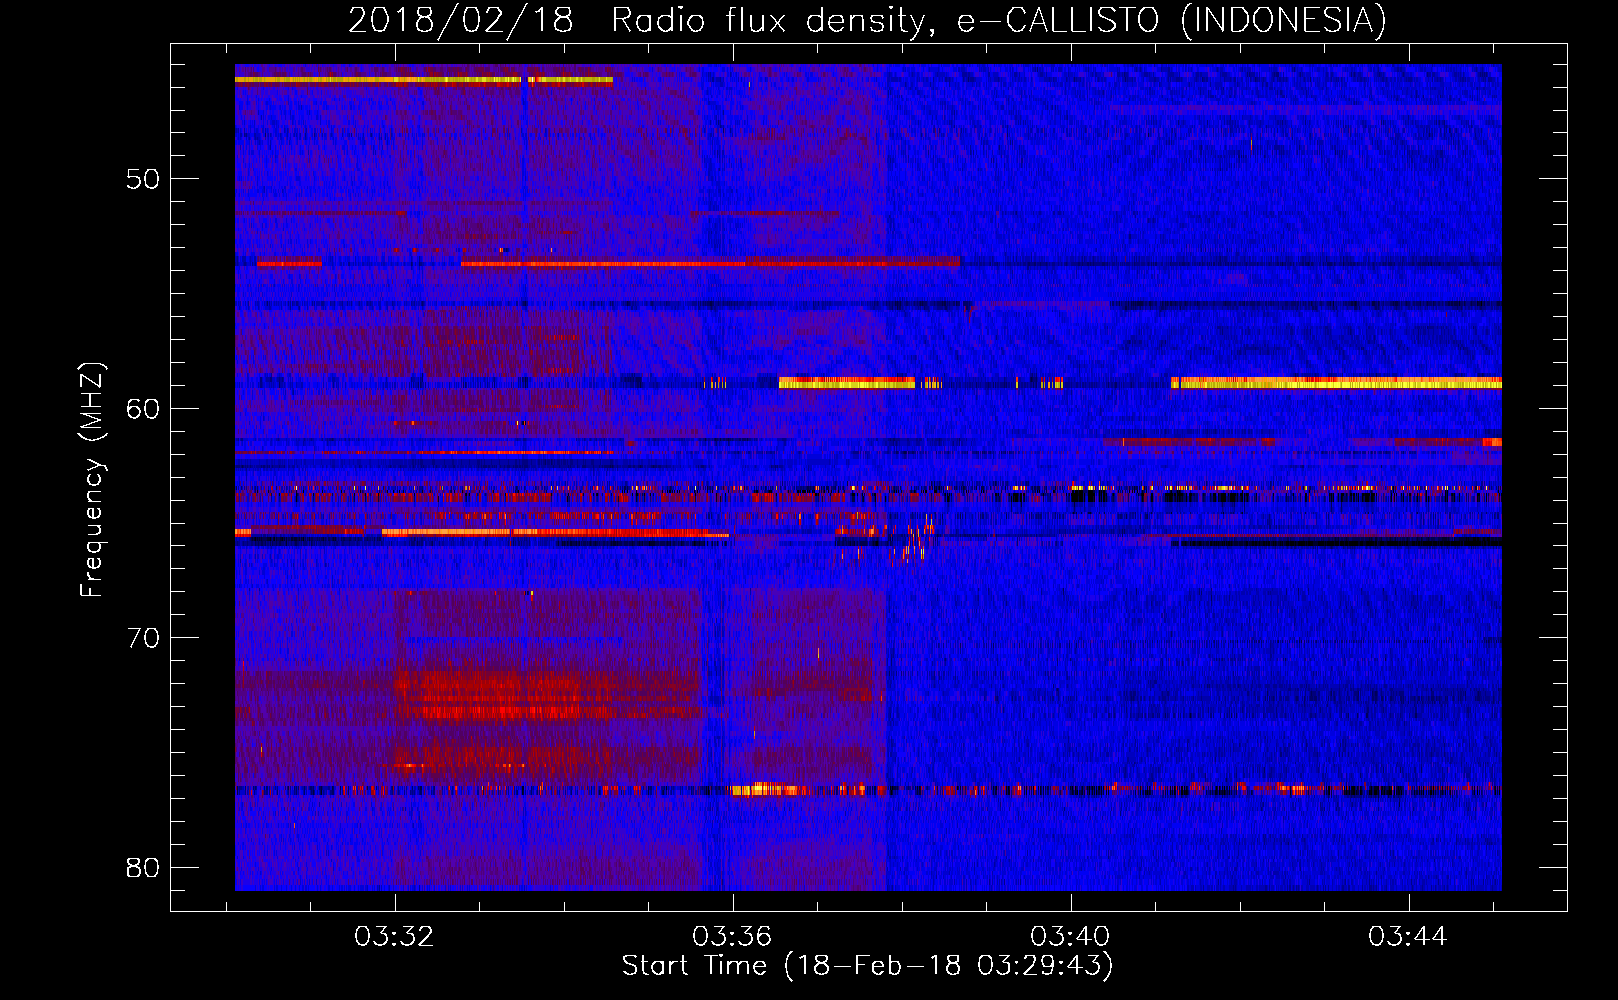Click the 80 MHz frequency tick label
Screen dimensions: 1618x1000
143,867
